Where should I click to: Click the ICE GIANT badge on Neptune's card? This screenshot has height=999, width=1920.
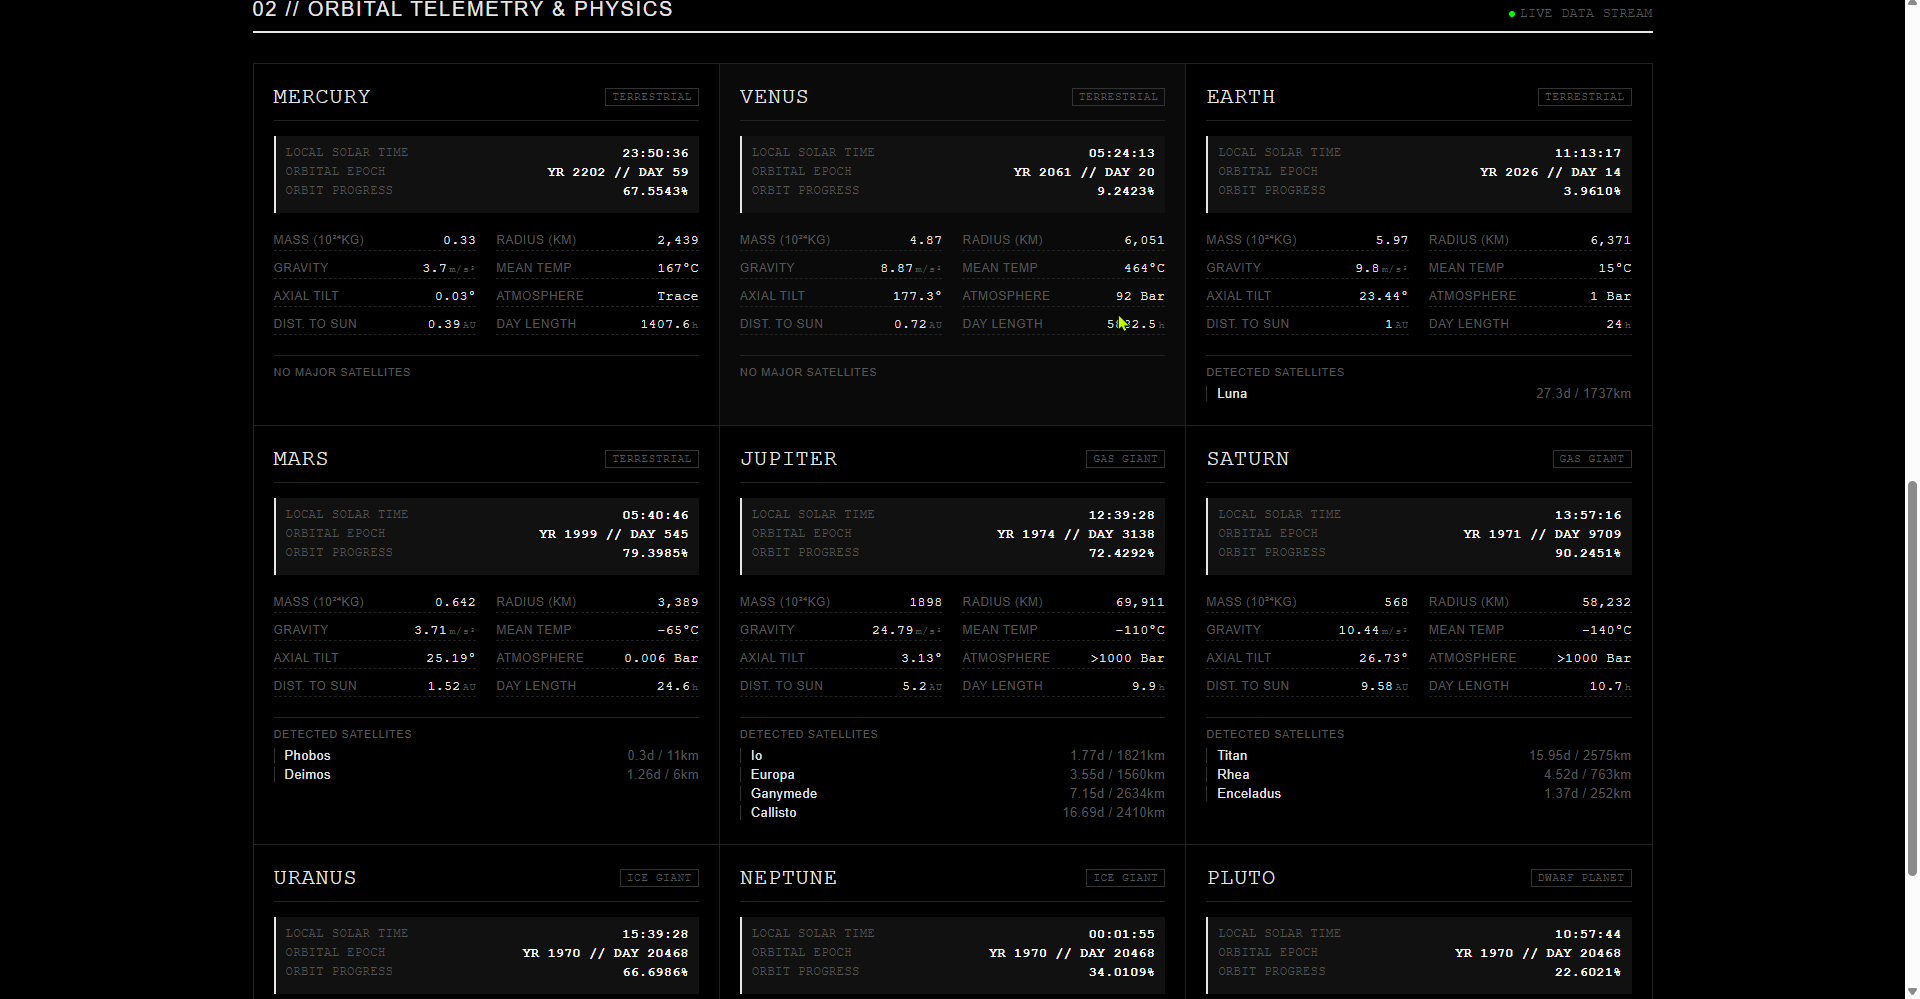pos(1124,877)
